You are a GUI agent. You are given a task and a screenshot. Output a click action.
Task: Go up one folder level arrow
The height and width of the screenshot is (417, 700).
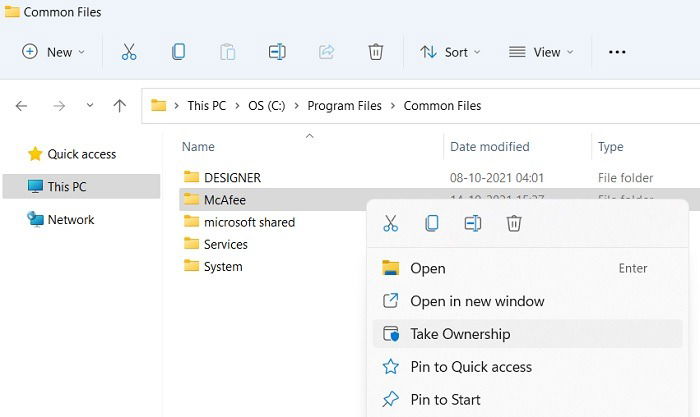(119, 105)
